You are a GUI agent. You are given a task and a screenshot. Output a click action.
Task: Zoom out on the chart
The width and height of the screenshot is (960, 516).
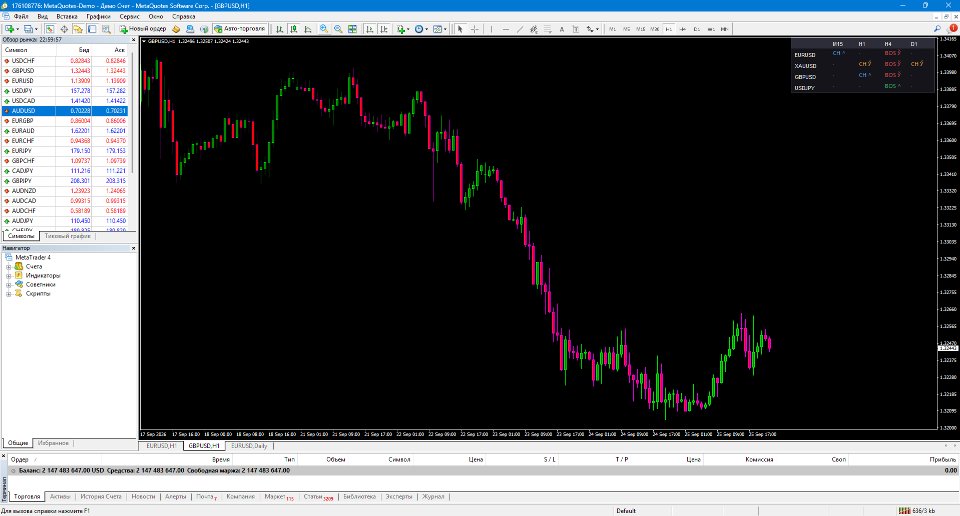(x=338, y=29)
